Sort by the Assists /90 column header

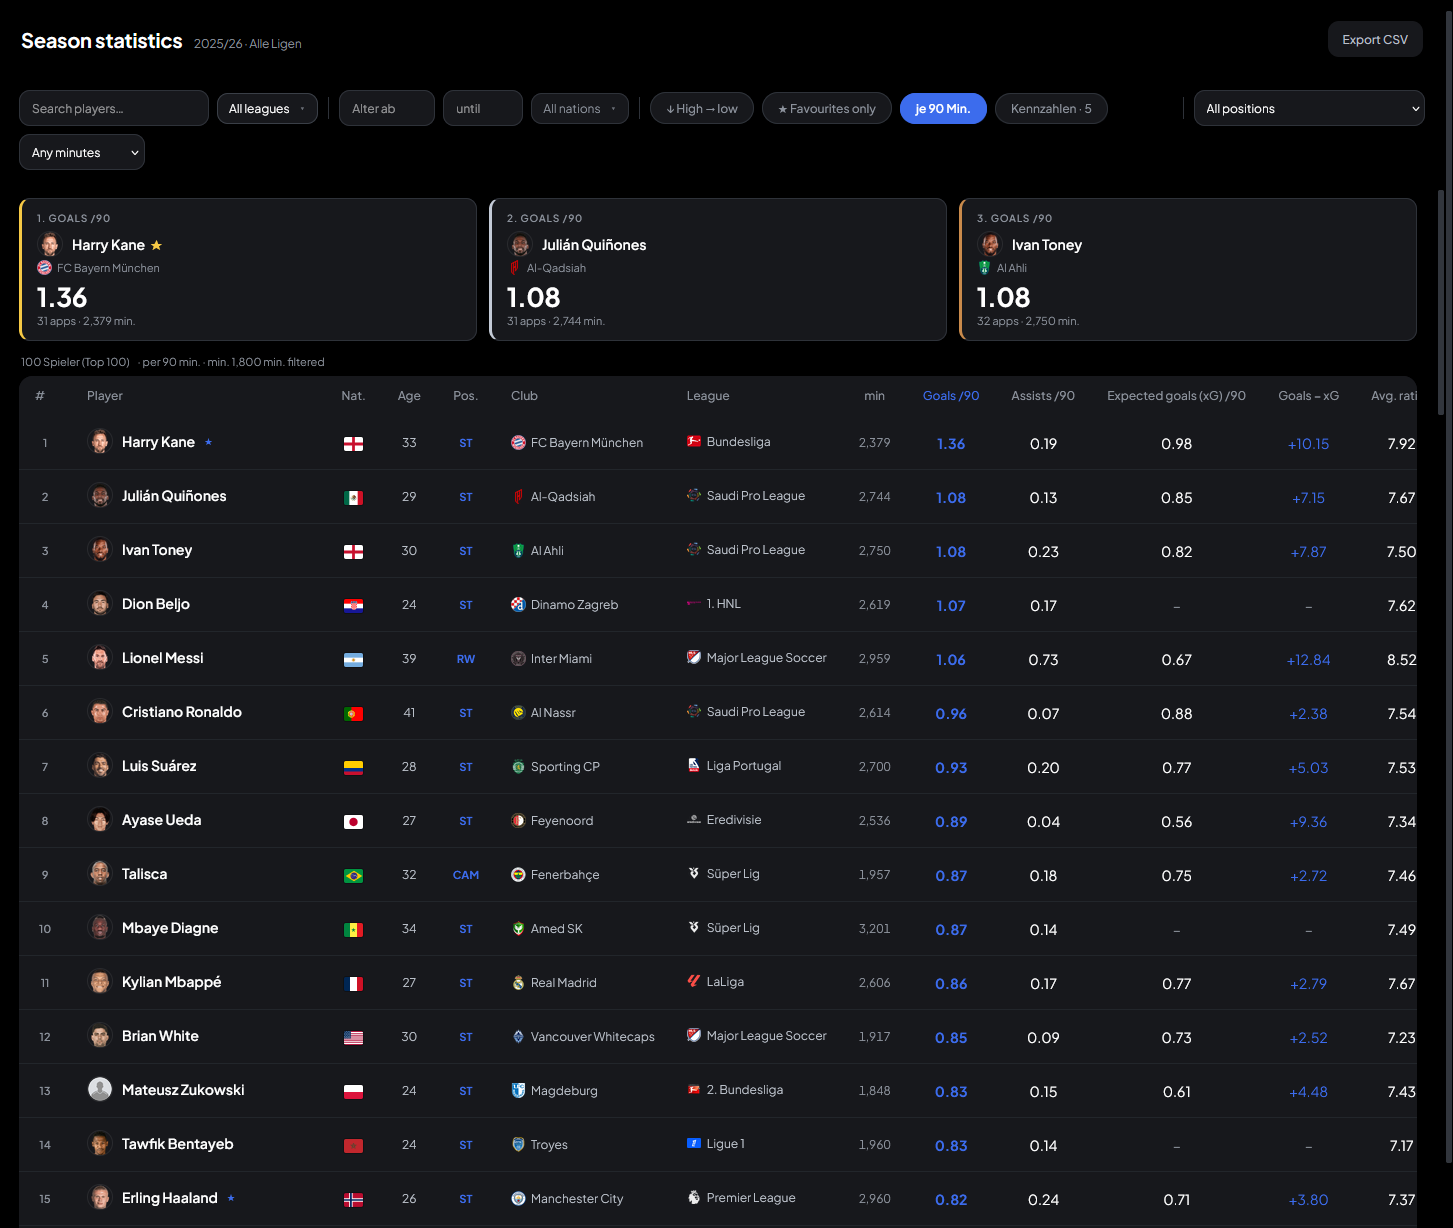(x=1043, y=396)
